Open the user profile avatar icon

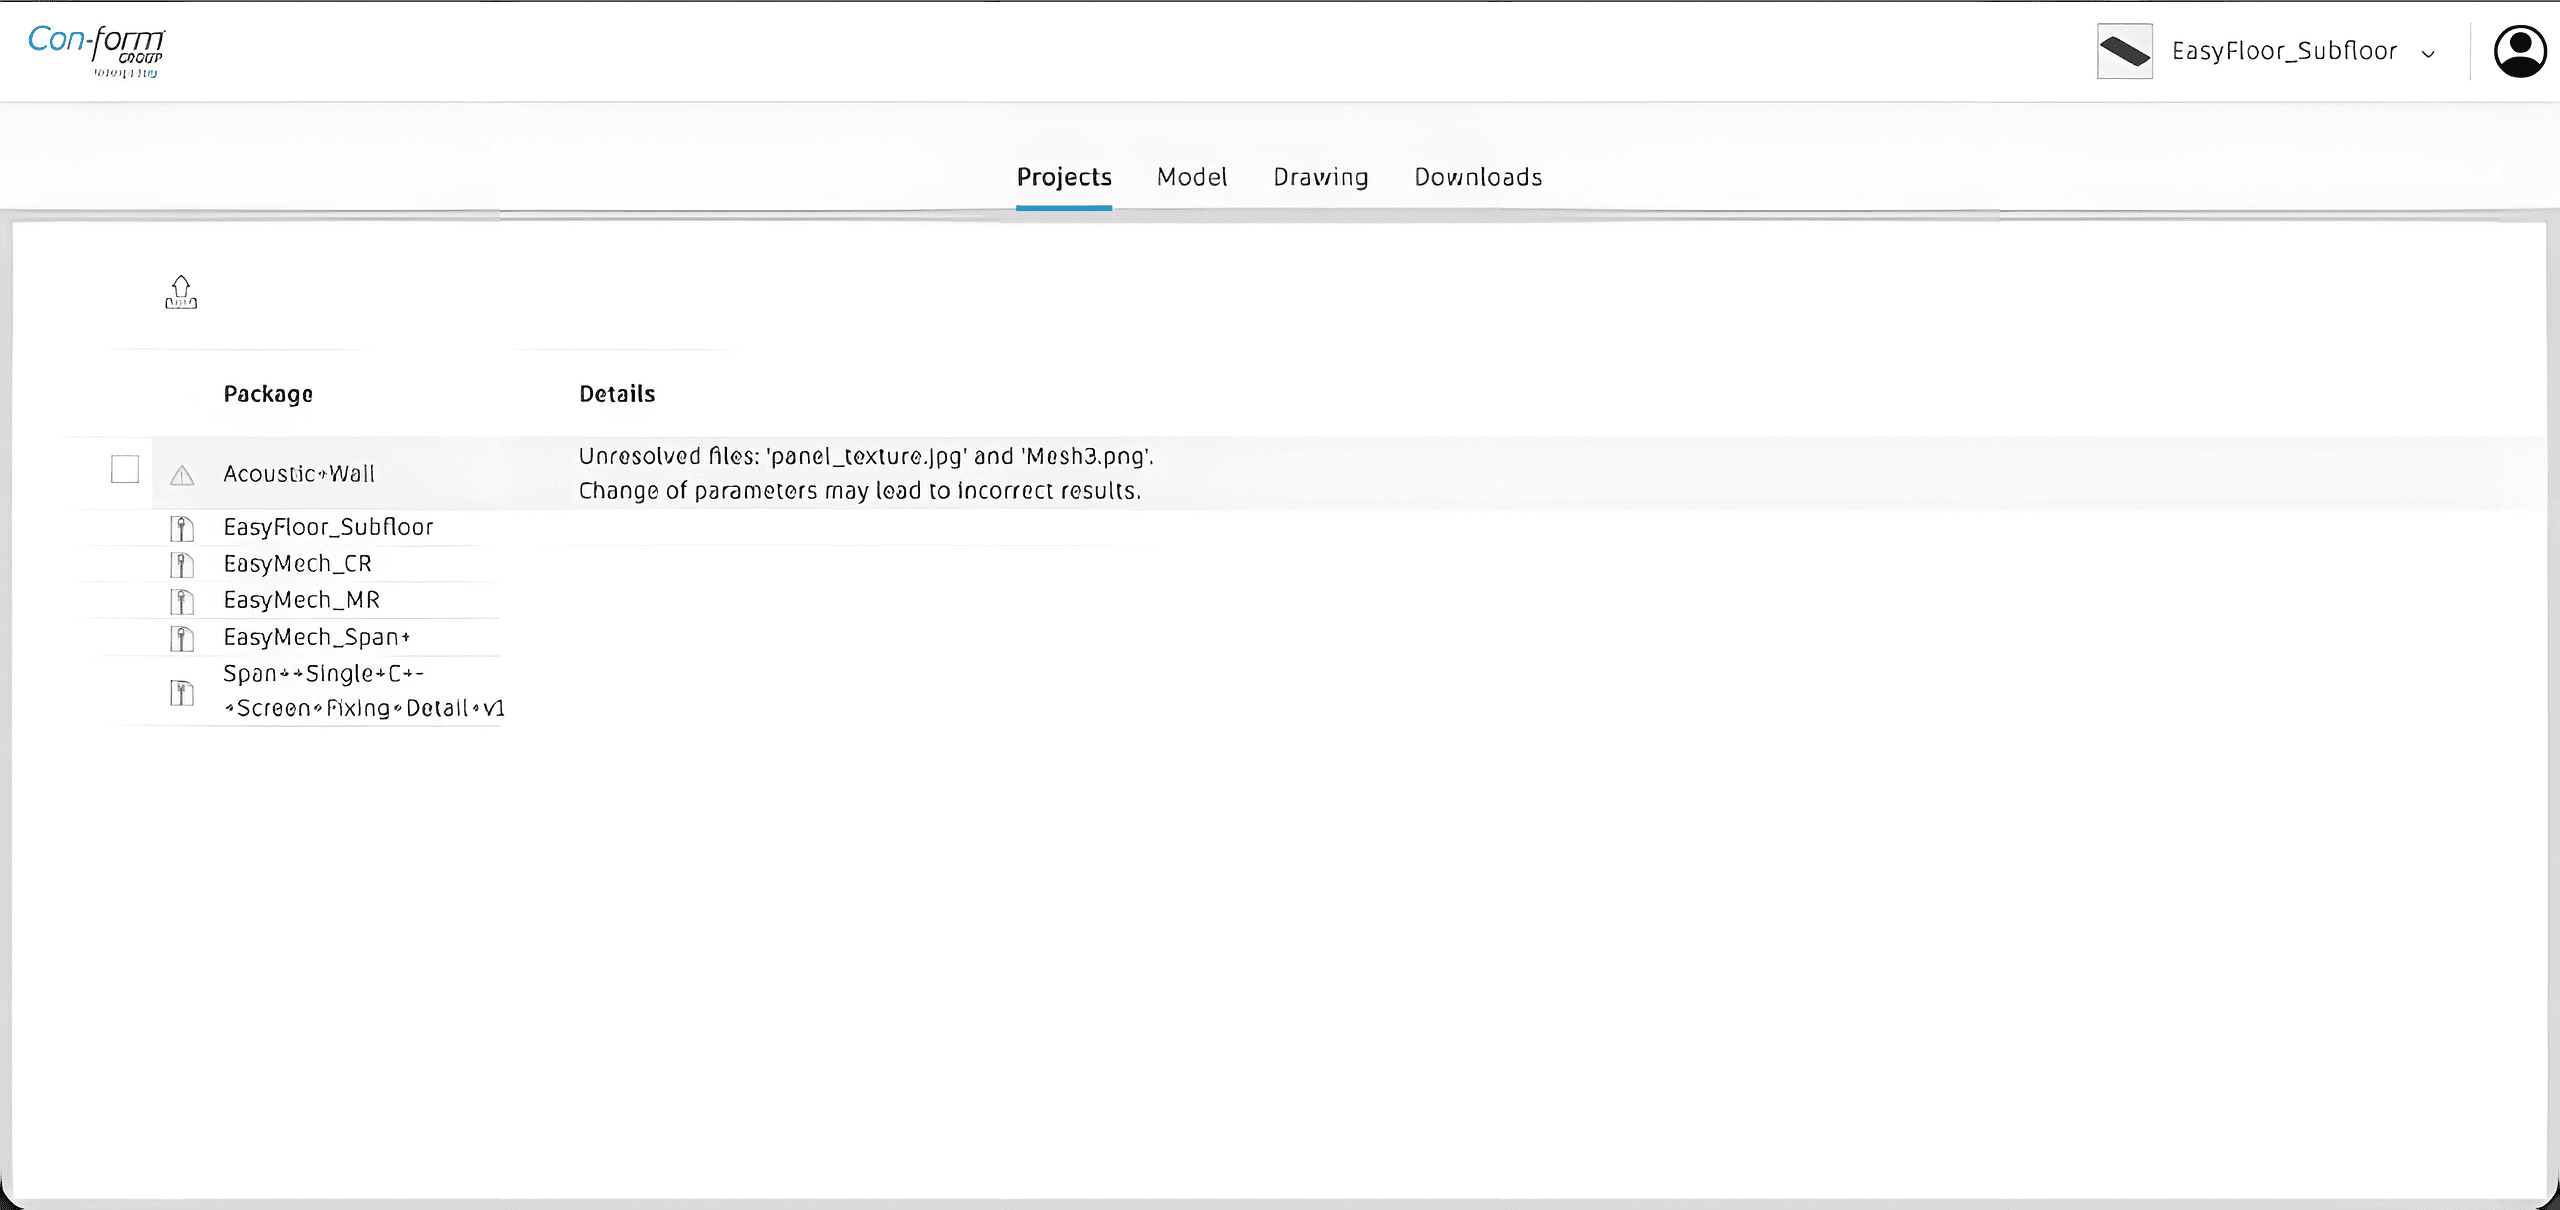tap(2520, 51)
